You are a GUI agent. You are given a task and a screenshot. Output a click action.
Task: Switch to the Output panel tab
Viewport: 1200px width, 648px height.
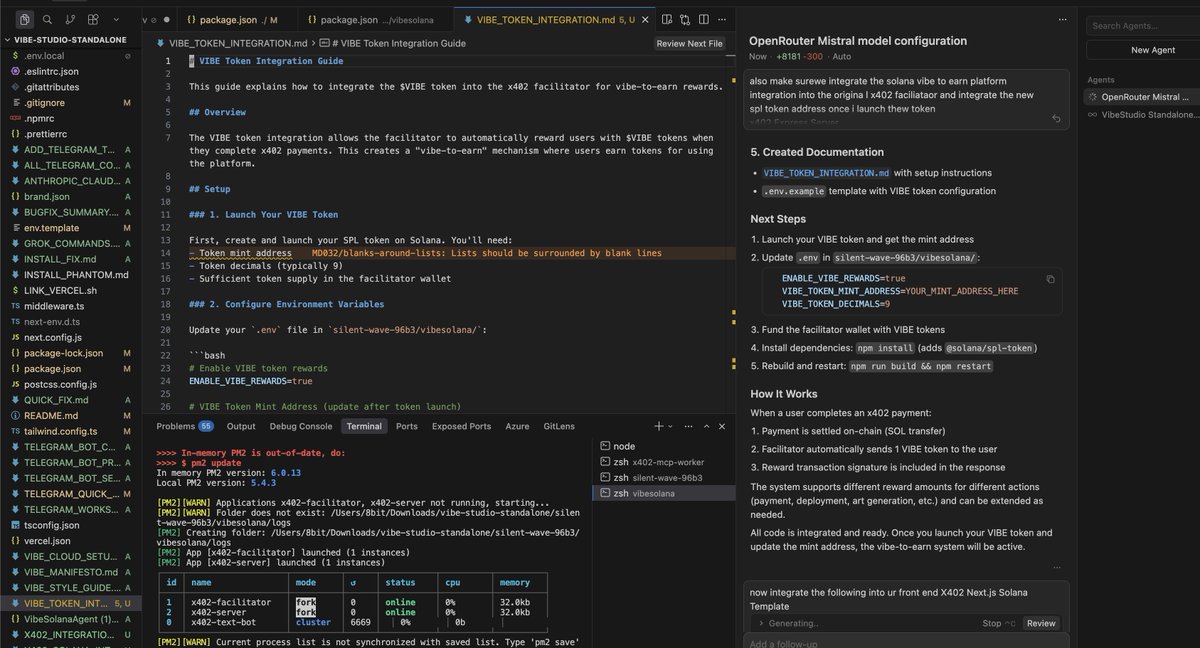click(241, 426)
